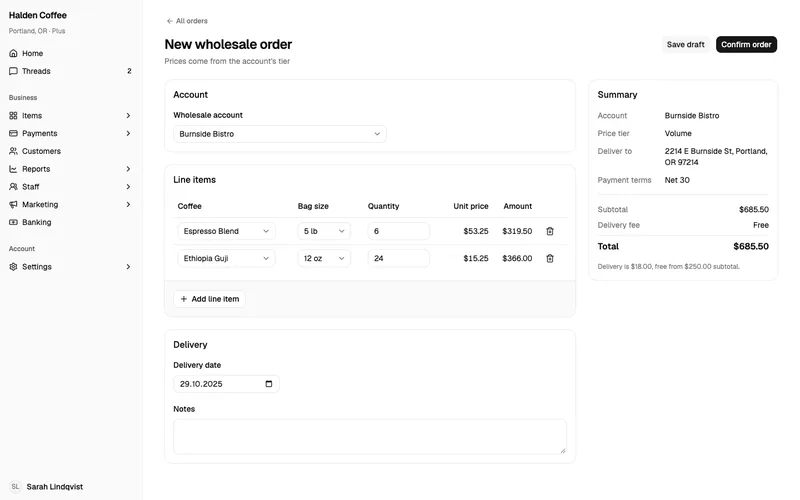Expand the Marketing submenu chevron

128,205
